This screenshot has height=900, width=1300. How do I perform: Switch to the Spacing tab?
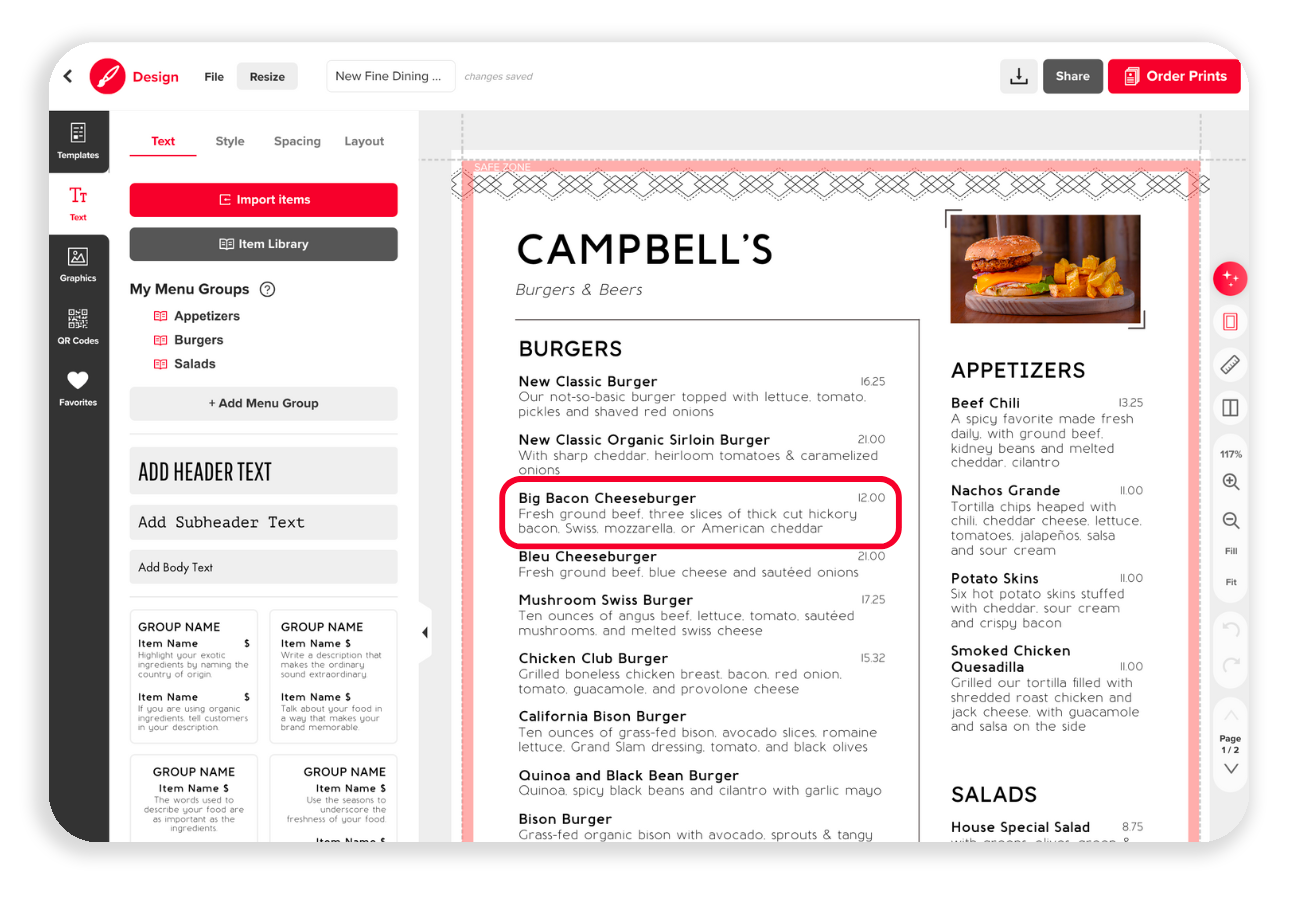point(297,141)
